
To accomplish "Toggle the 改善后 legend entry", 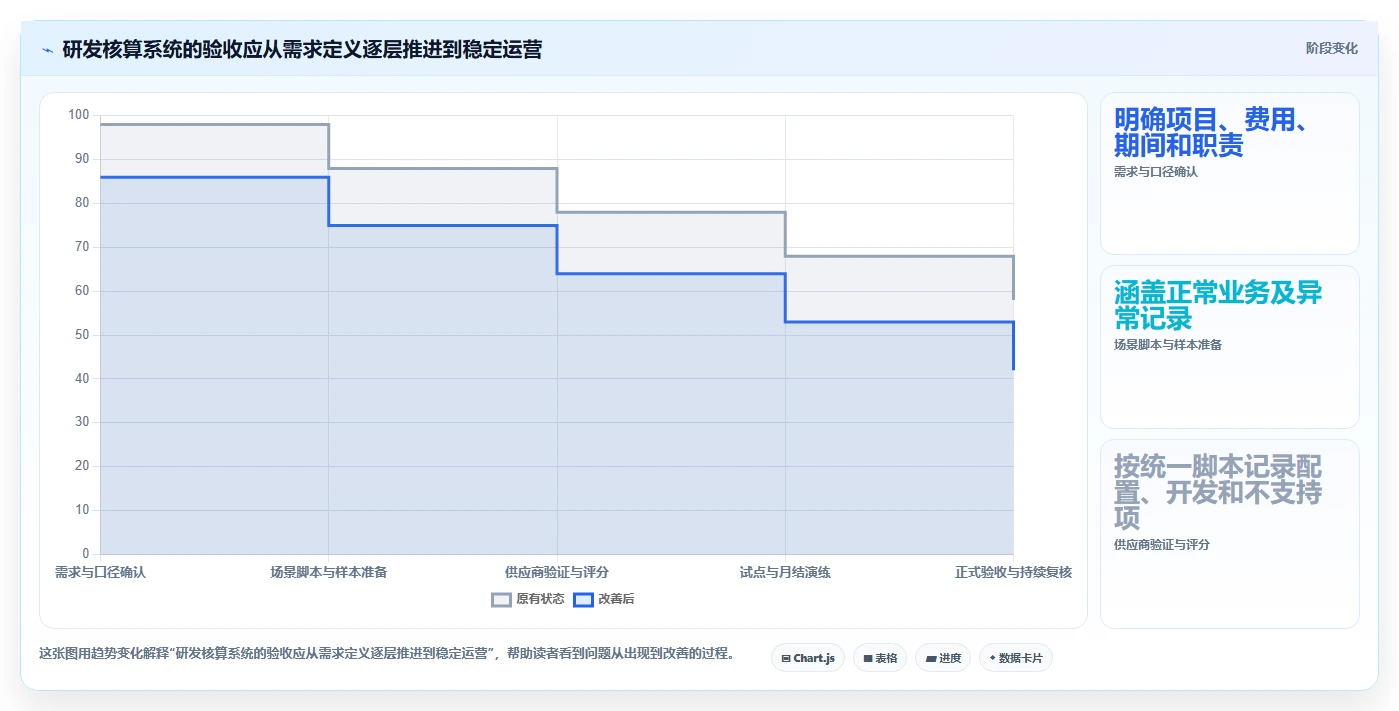I will point(604,599).
